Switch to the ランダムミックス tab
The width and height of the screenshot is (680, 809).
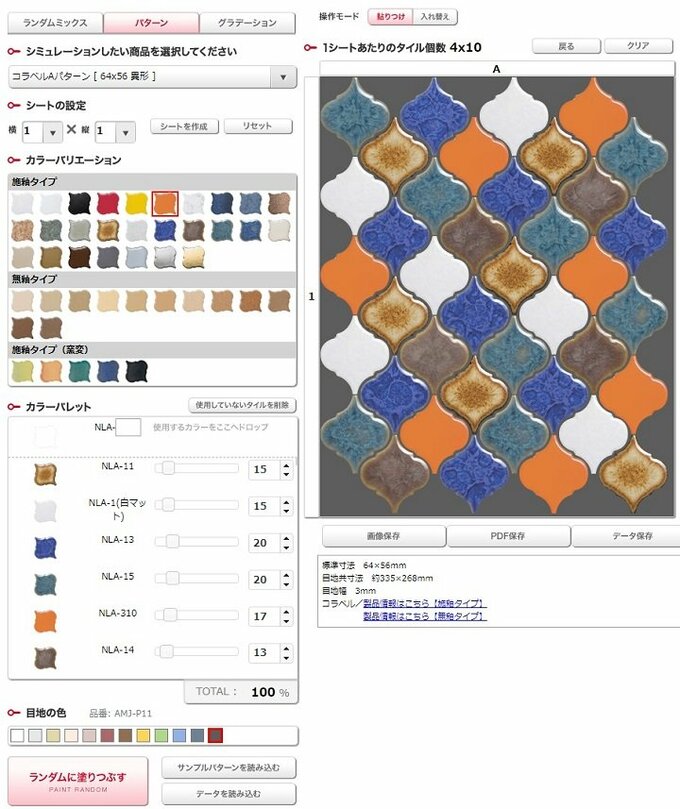56,23
